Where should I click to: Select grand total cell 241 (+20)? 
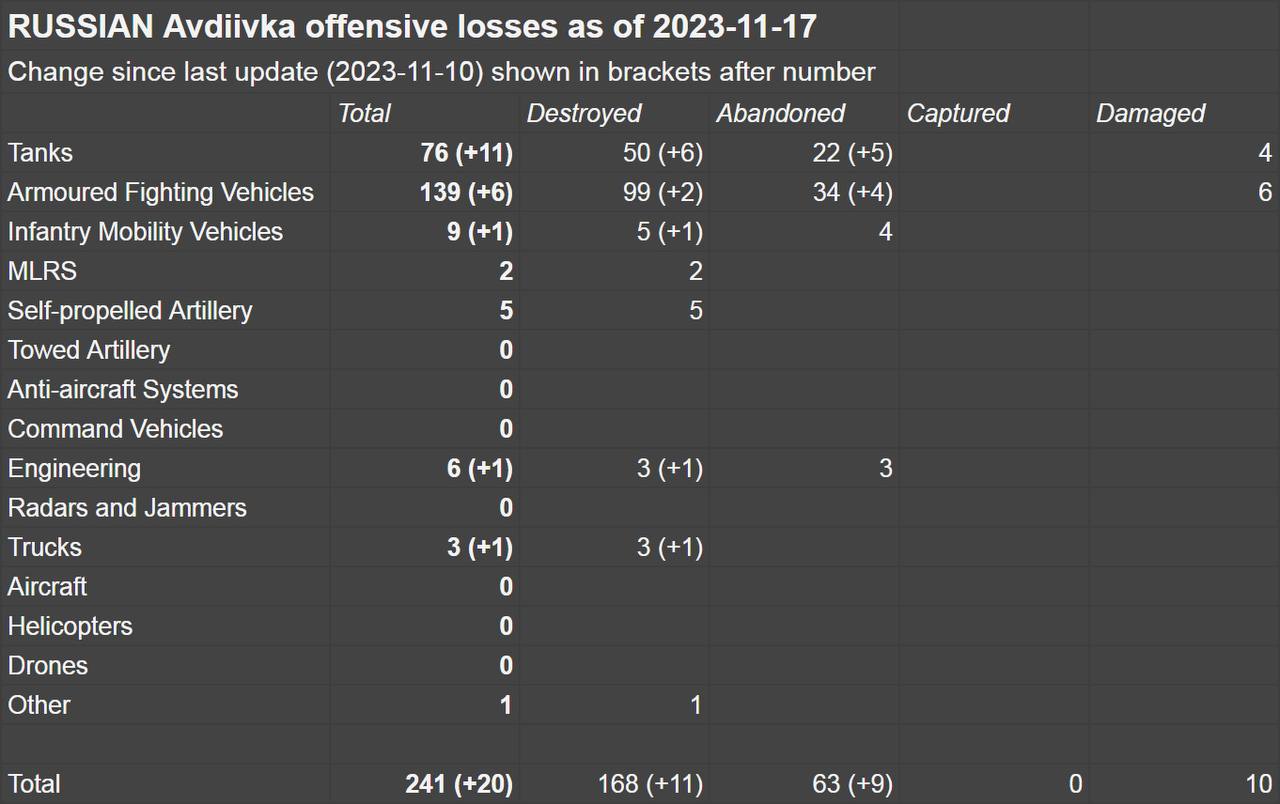459,785
